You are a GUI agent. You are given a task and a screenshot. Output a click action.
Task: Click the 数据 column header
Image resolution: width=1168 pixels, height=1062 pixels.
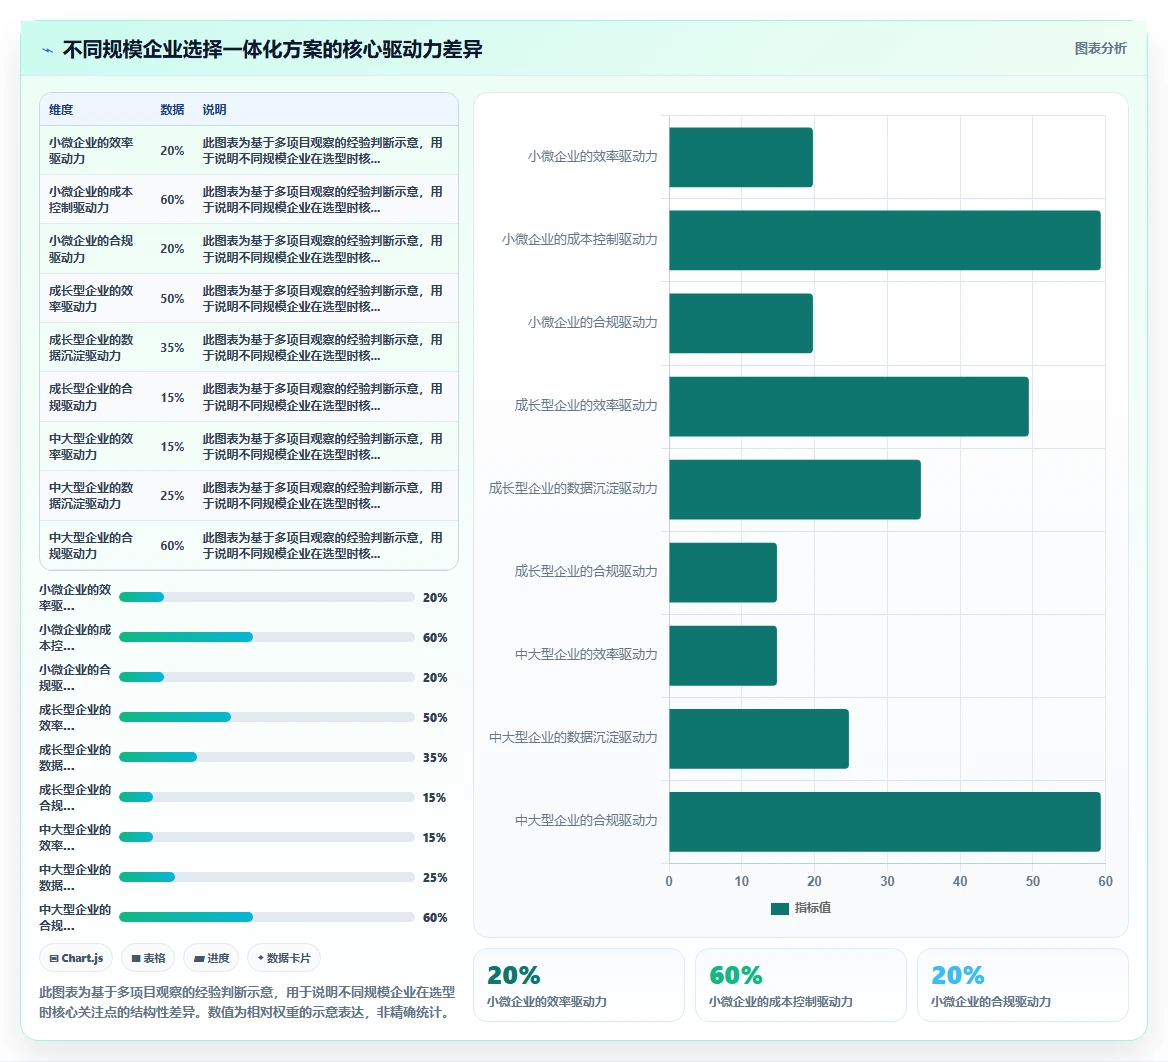(x=172, y=109)
